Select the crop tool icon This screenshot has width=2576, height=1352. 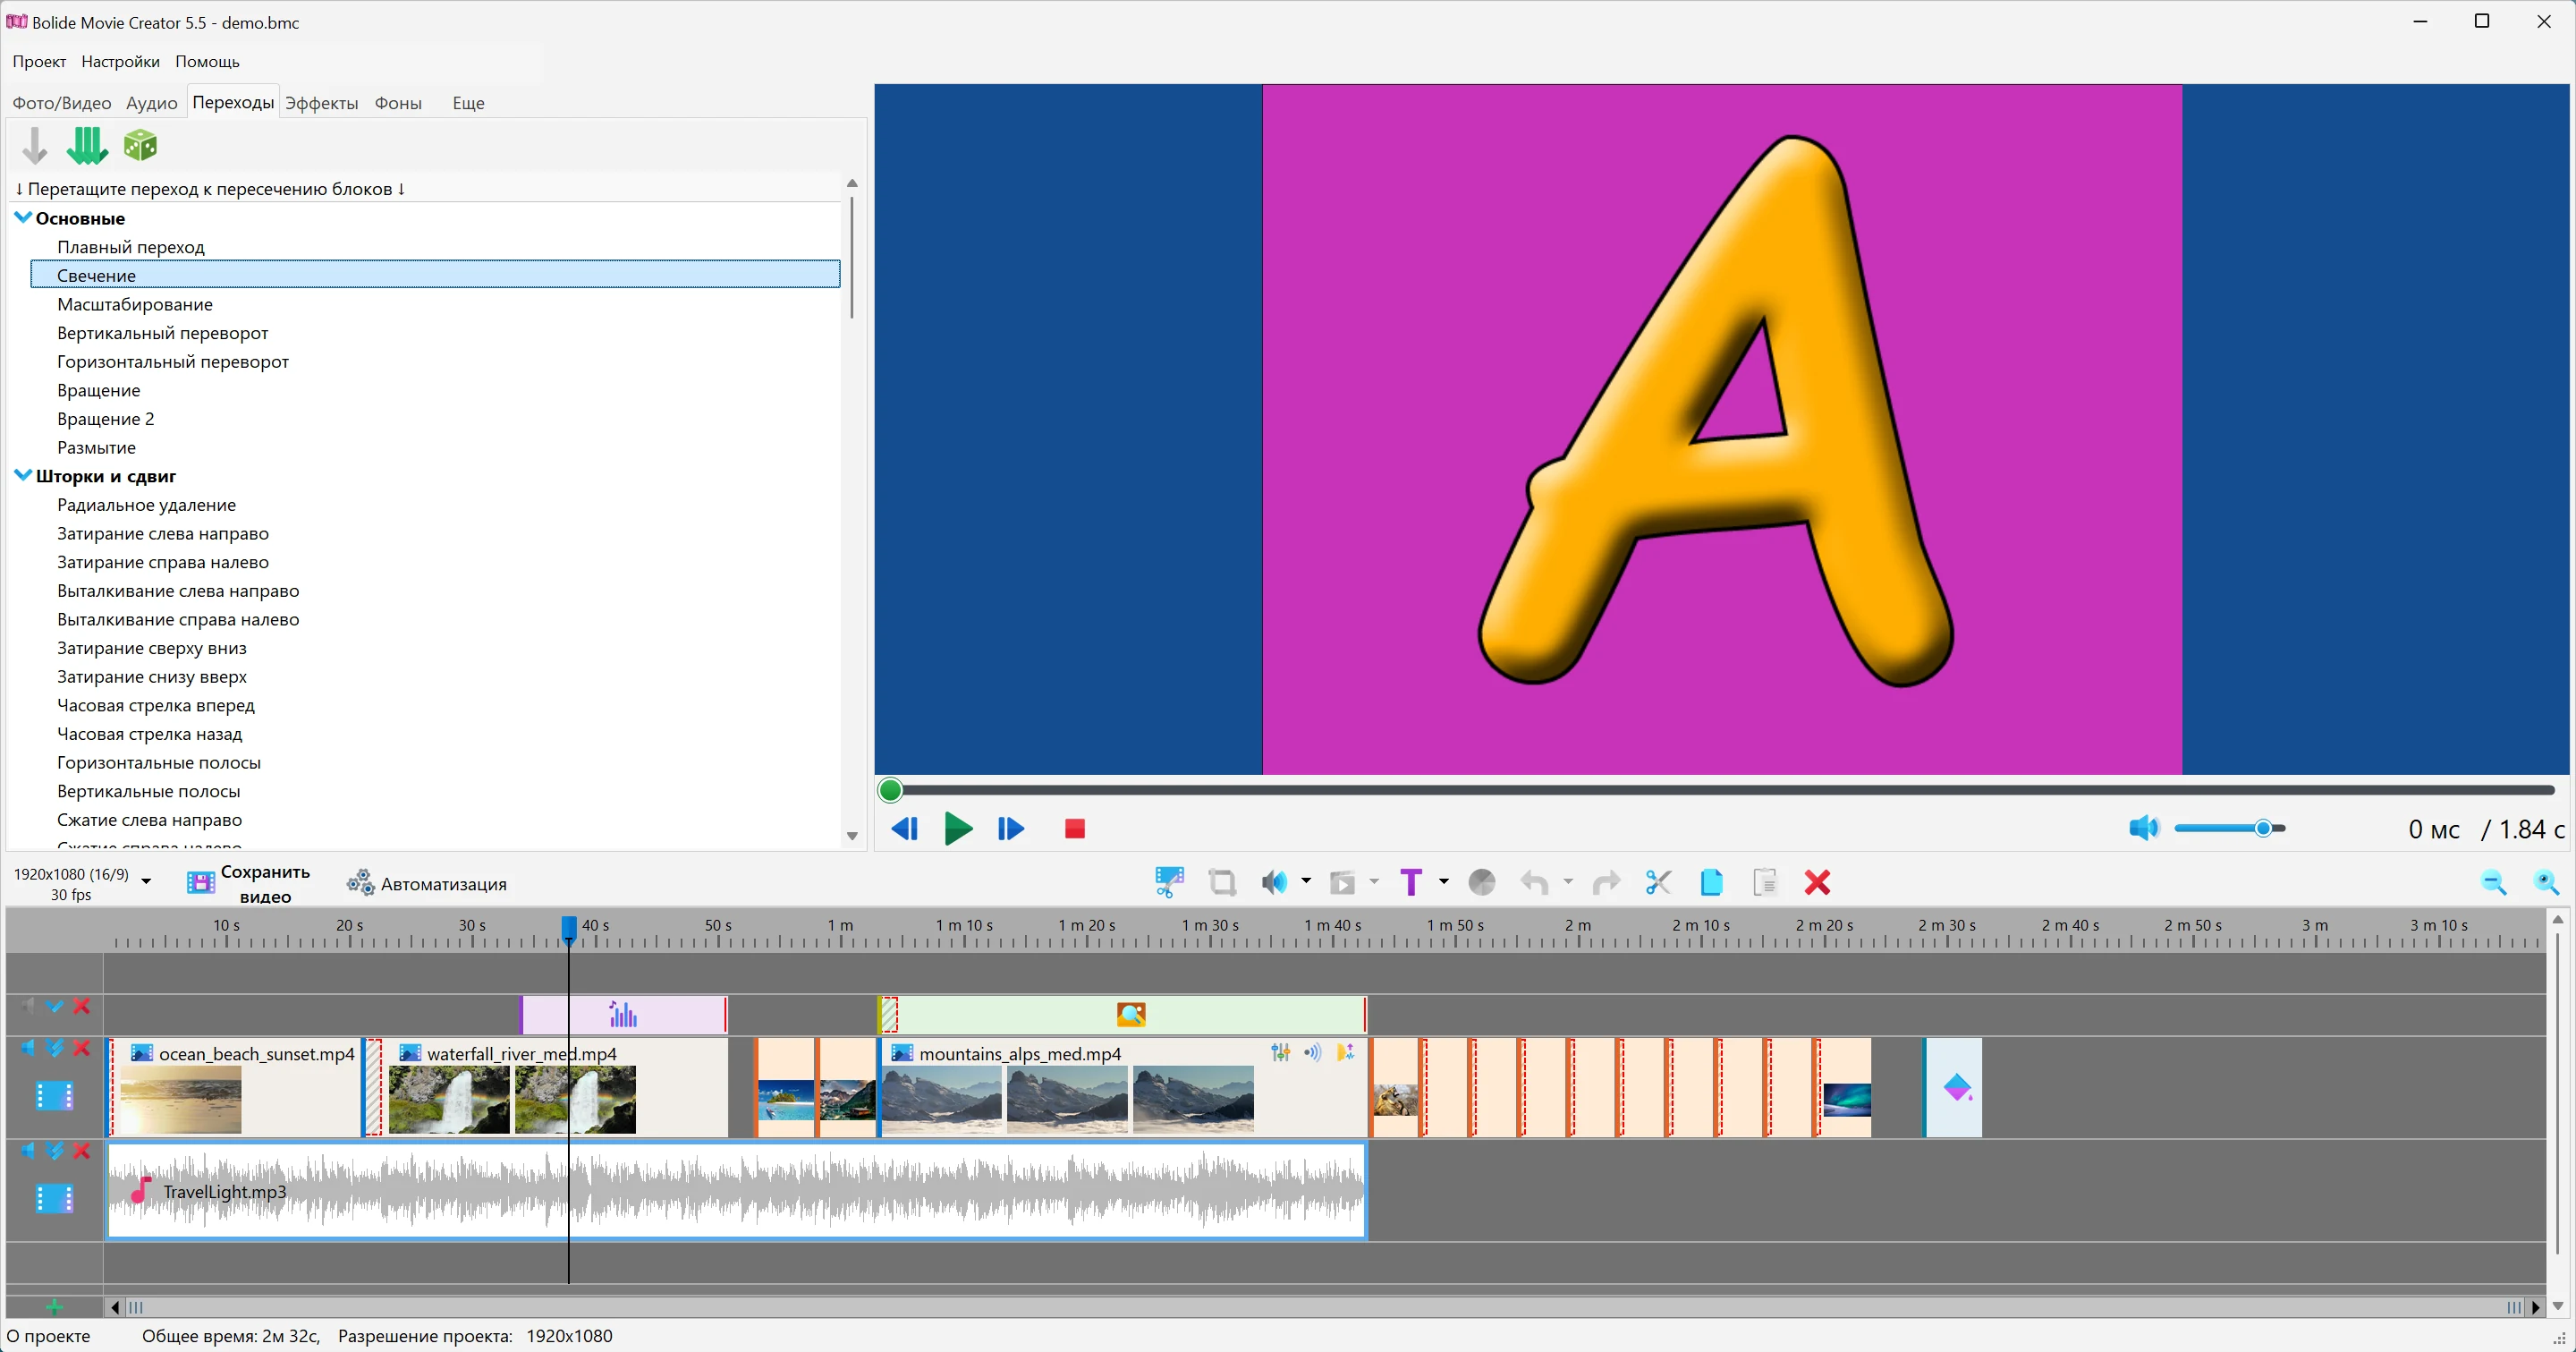point(1222,882)
